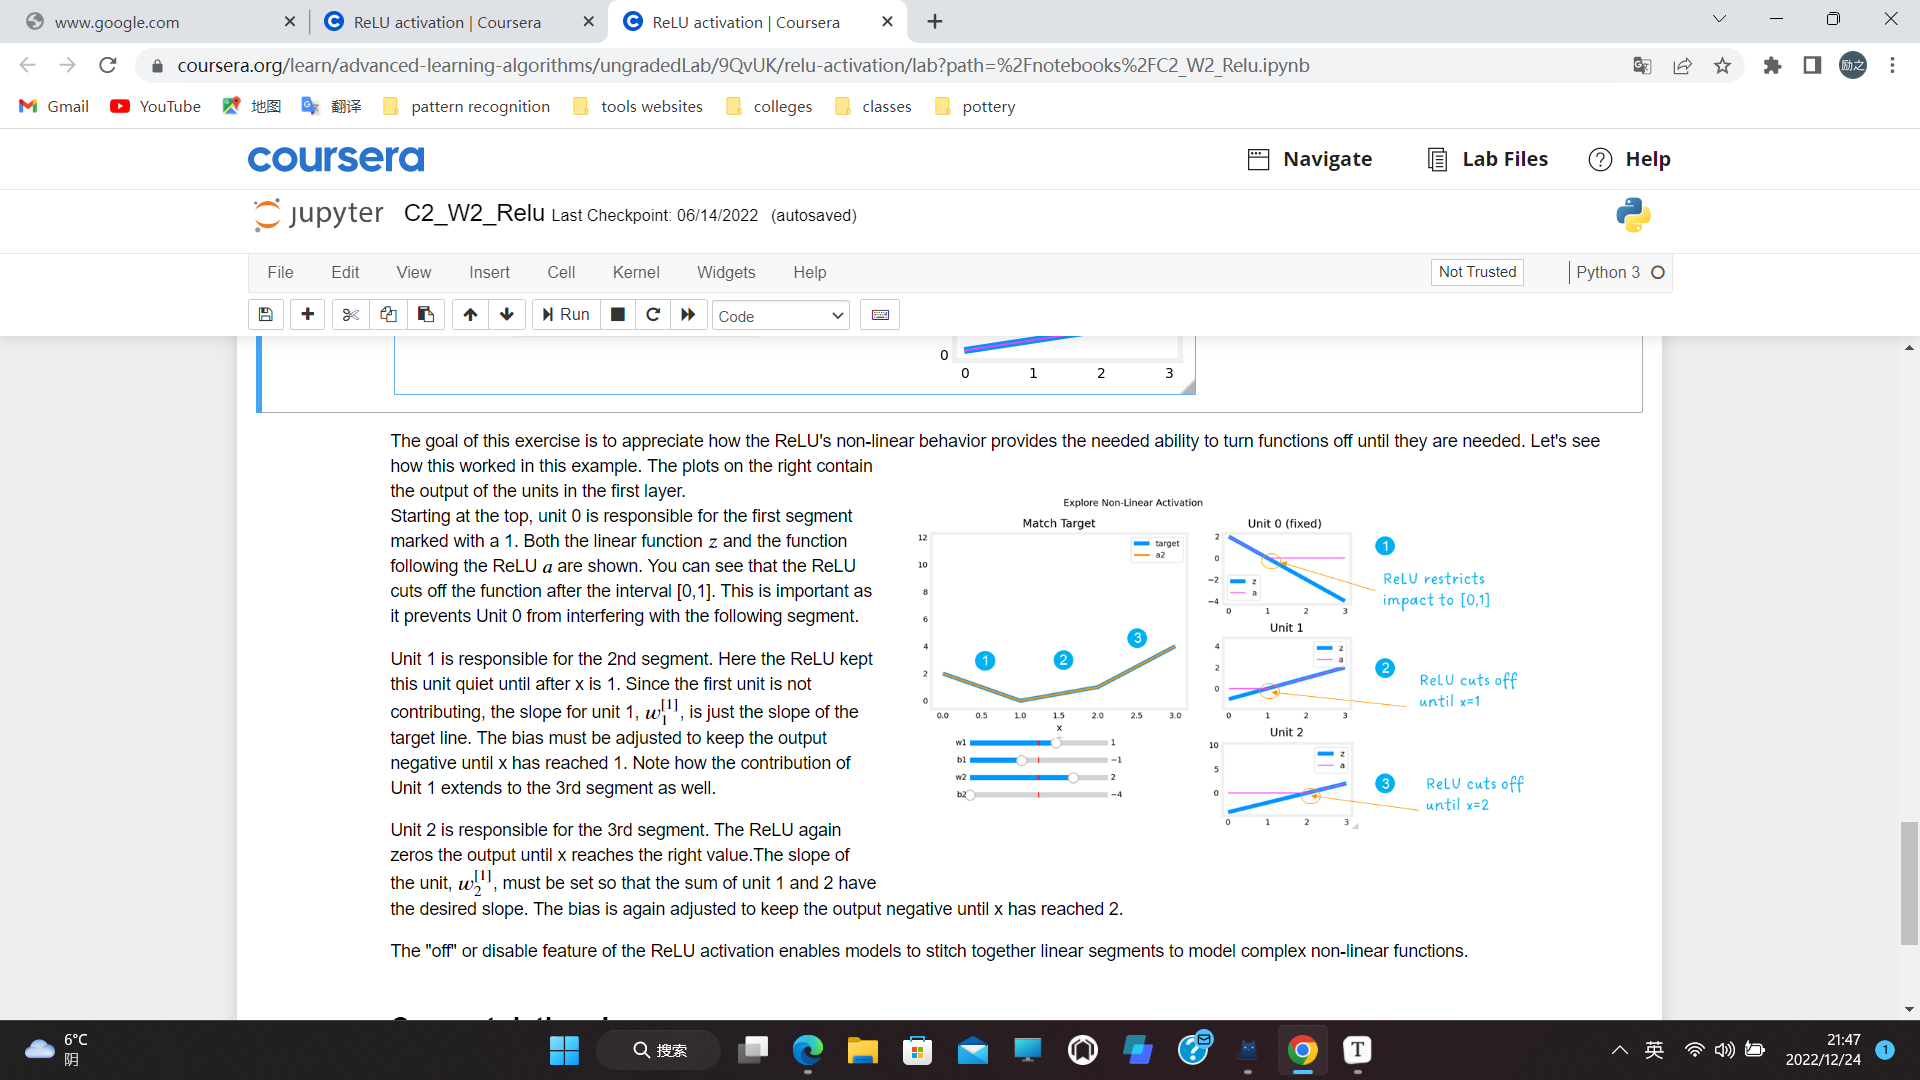Image resolution: width=1920 pixels, height=1080 pixels.
Task: Move selected cell down
Action: pyautogui.click(x=507, y=315)
